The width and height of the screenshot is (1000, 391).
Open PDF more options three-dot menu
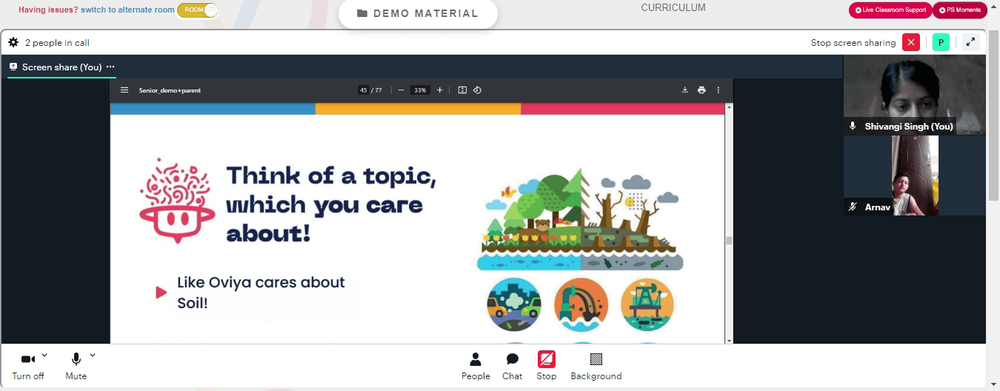point(718,90)
